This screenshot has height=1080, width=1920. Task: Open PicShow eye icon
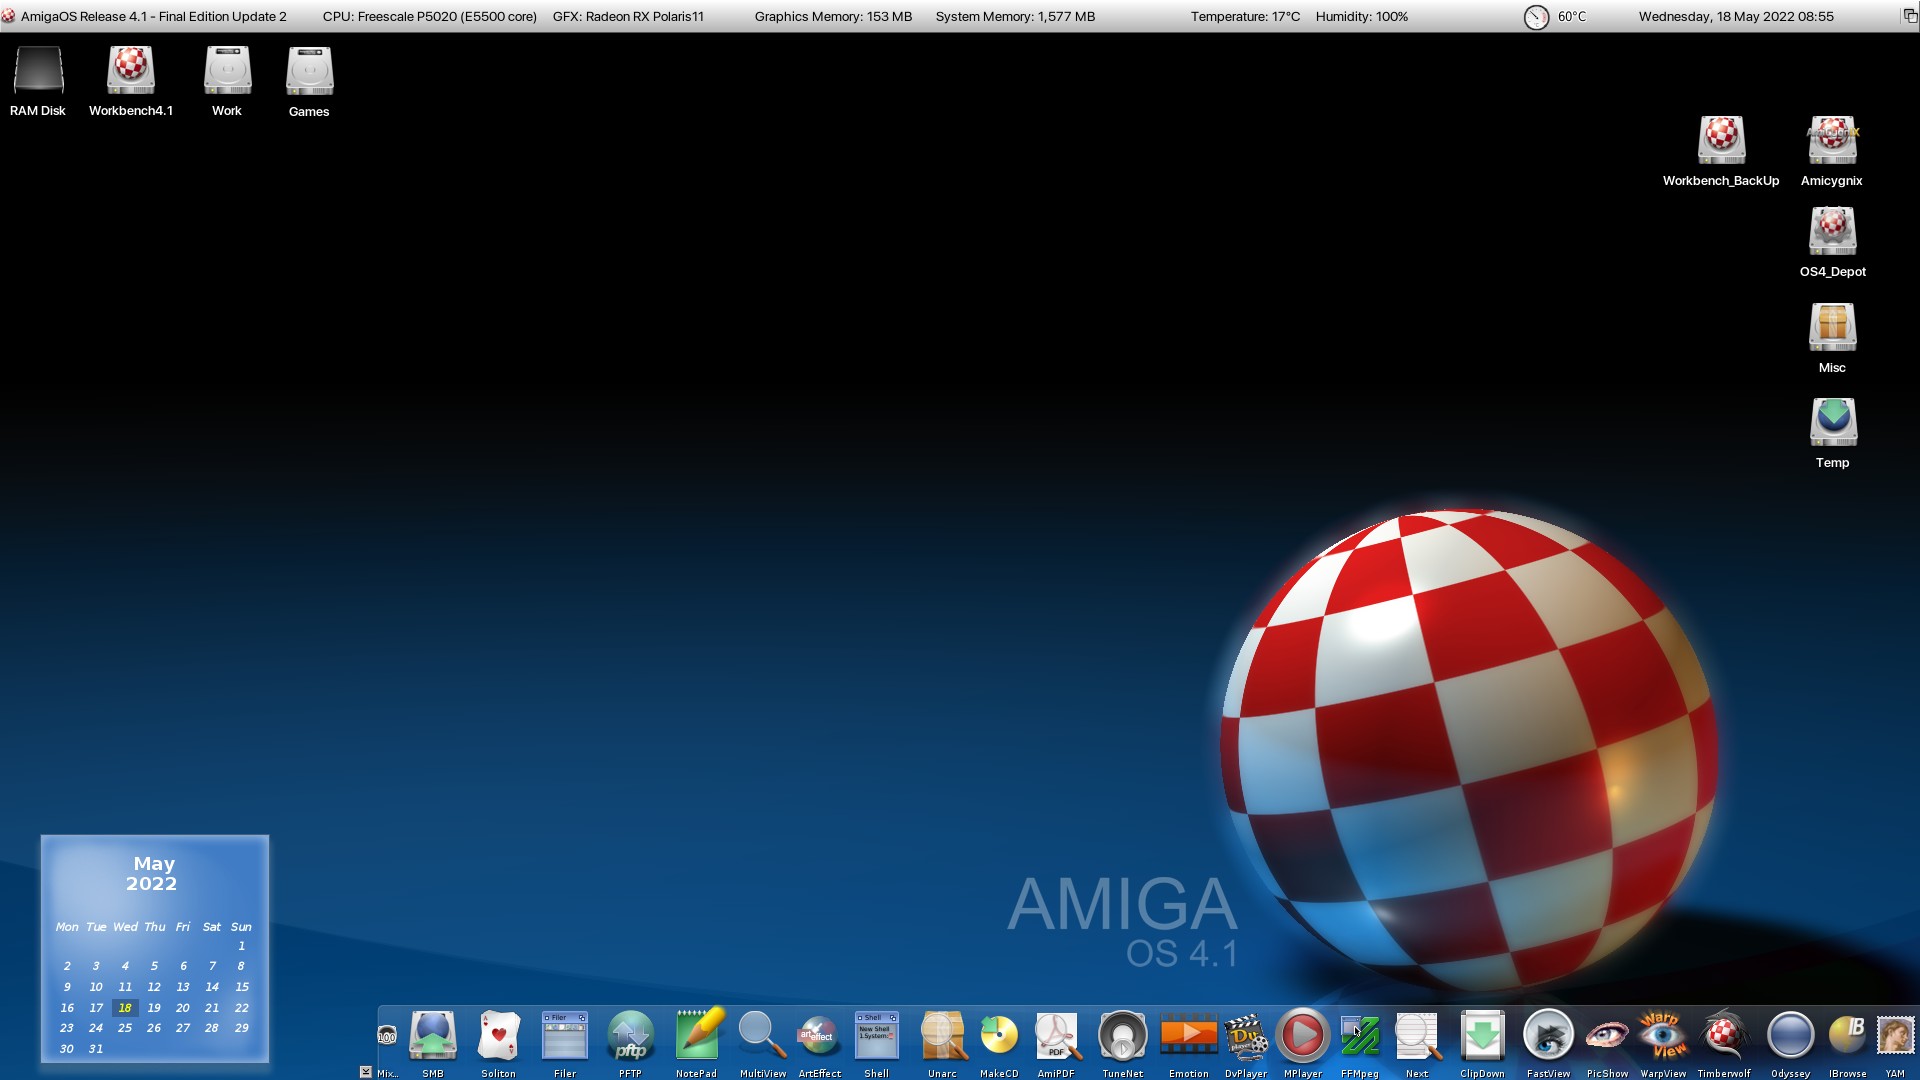pyautogui.click(x=1607, y=1037)
